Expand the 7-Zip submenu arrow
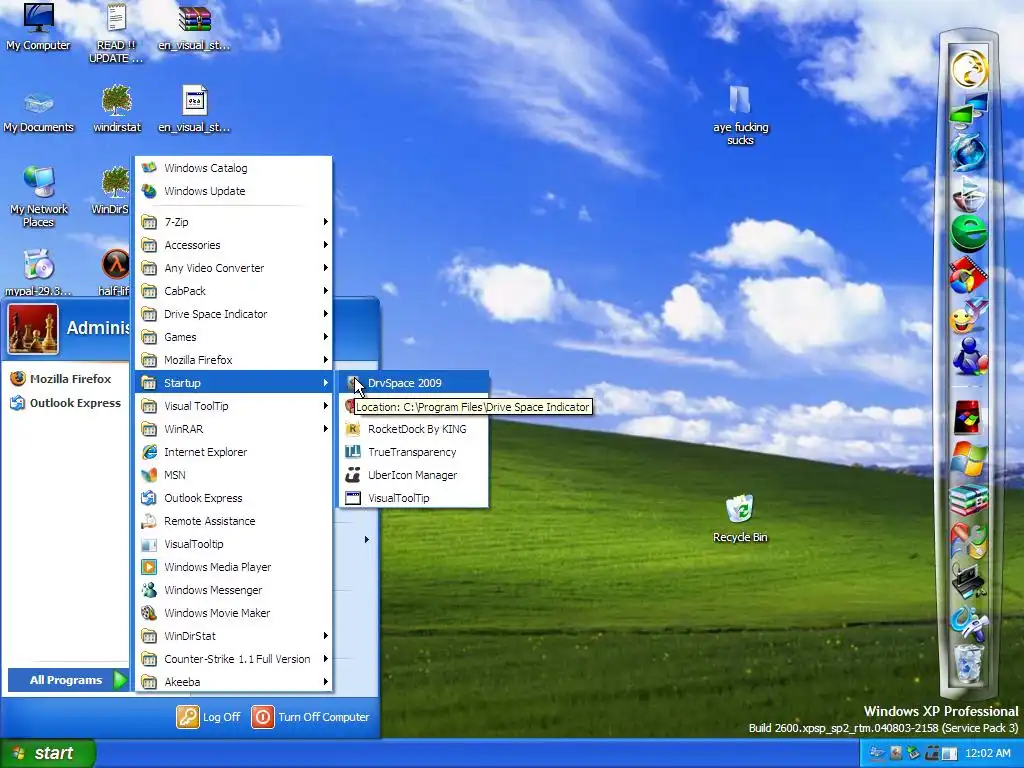 click(325, 222)
